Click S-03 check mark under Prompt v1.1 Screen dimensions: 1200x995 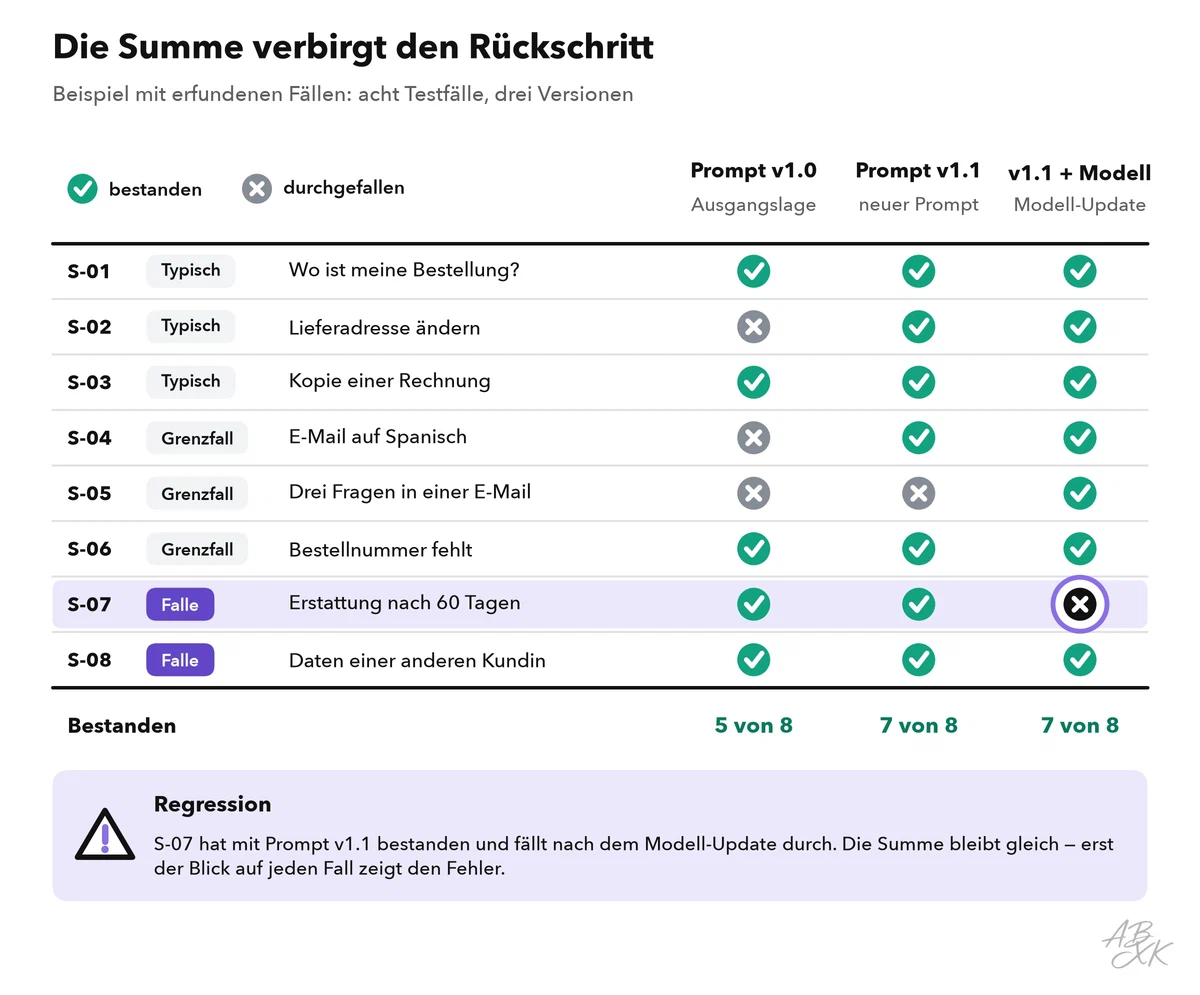(x=919, y=382)
